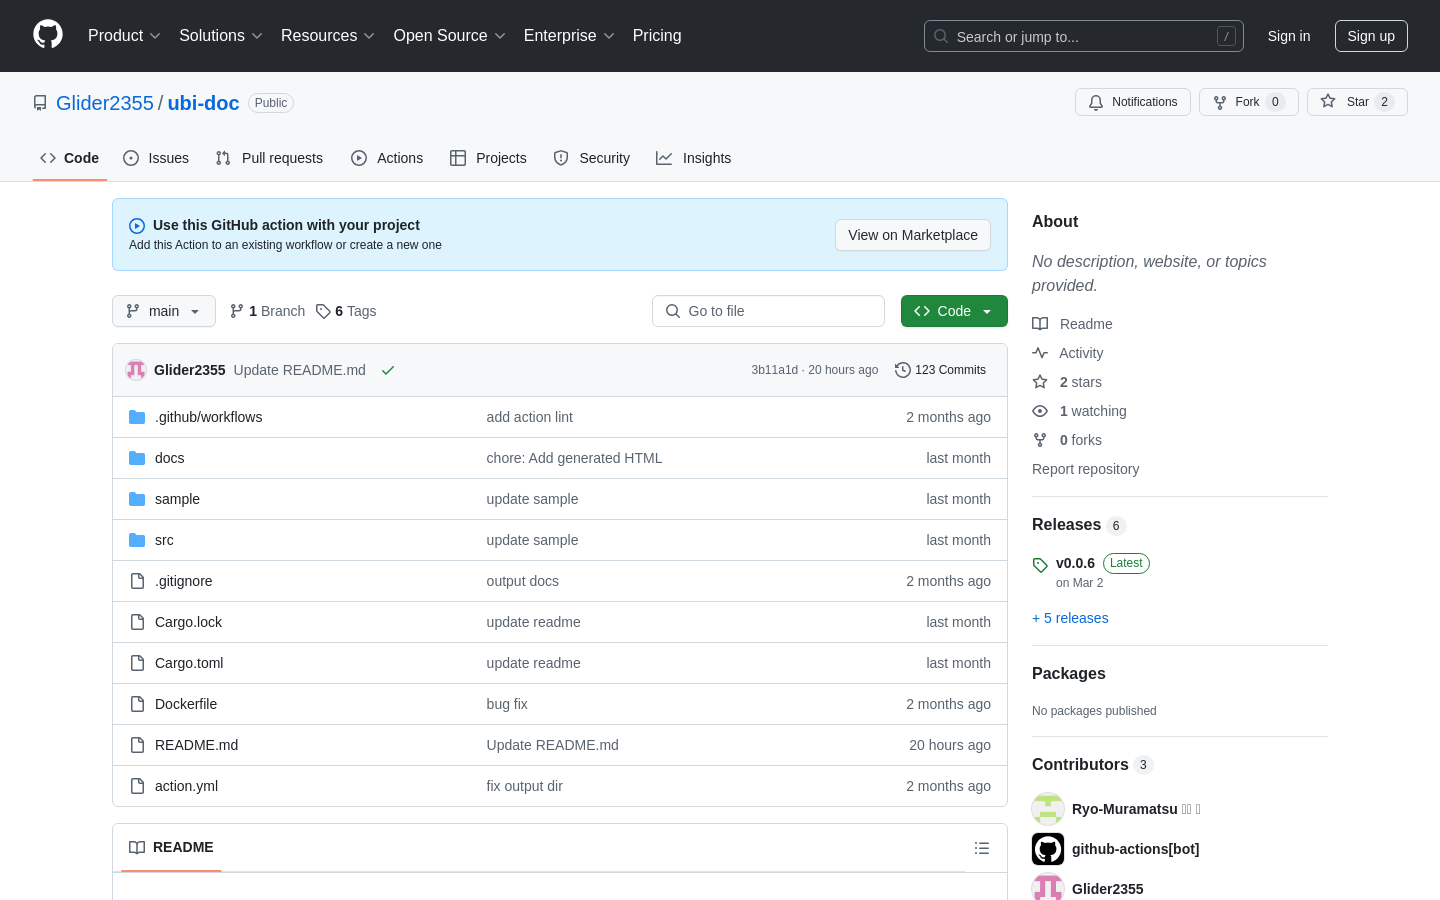
Task: Open the Cargo.lock file
Action: click(189, 622)
